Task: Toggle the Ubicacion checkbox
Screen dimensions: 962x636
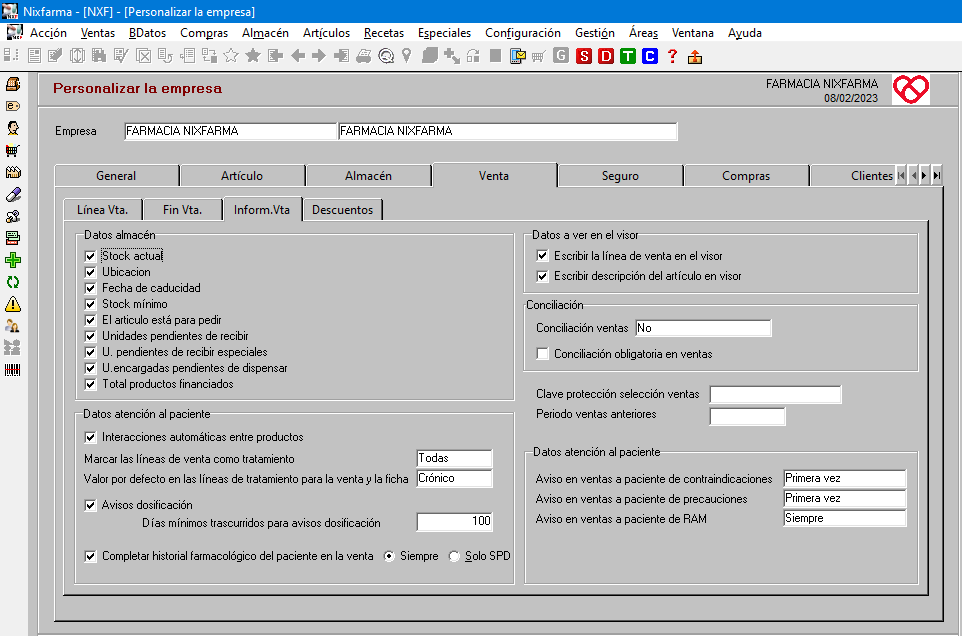Action: pos(91,272)
